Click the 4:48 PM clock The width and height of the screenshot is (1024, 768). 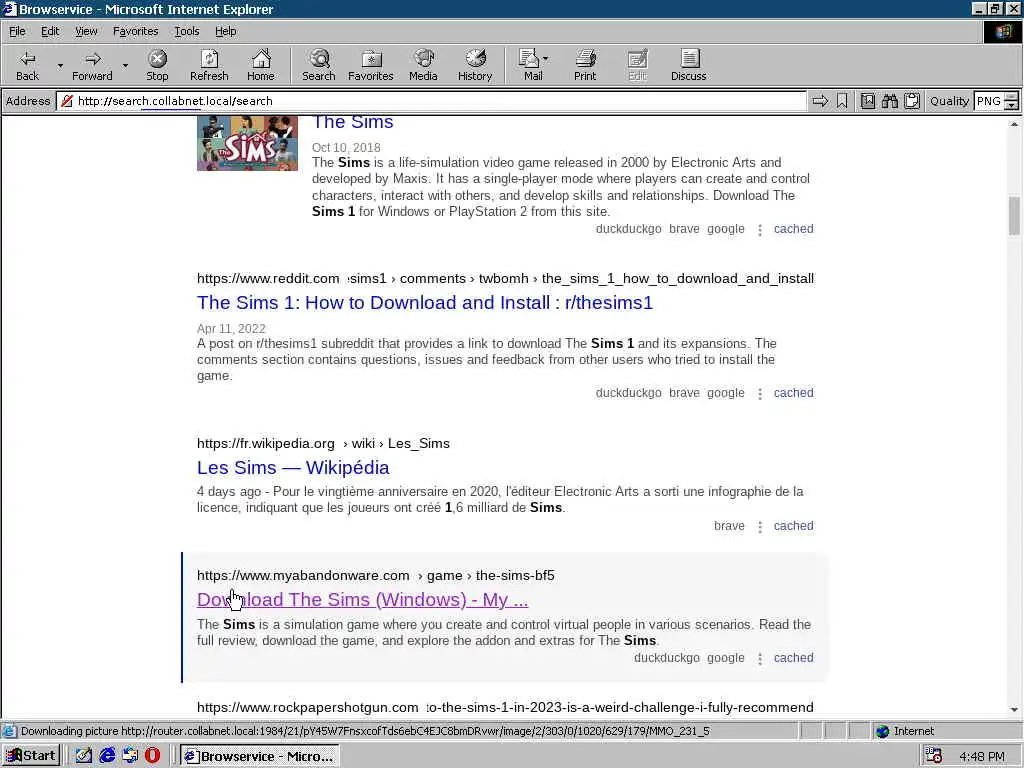click(982, 756)
